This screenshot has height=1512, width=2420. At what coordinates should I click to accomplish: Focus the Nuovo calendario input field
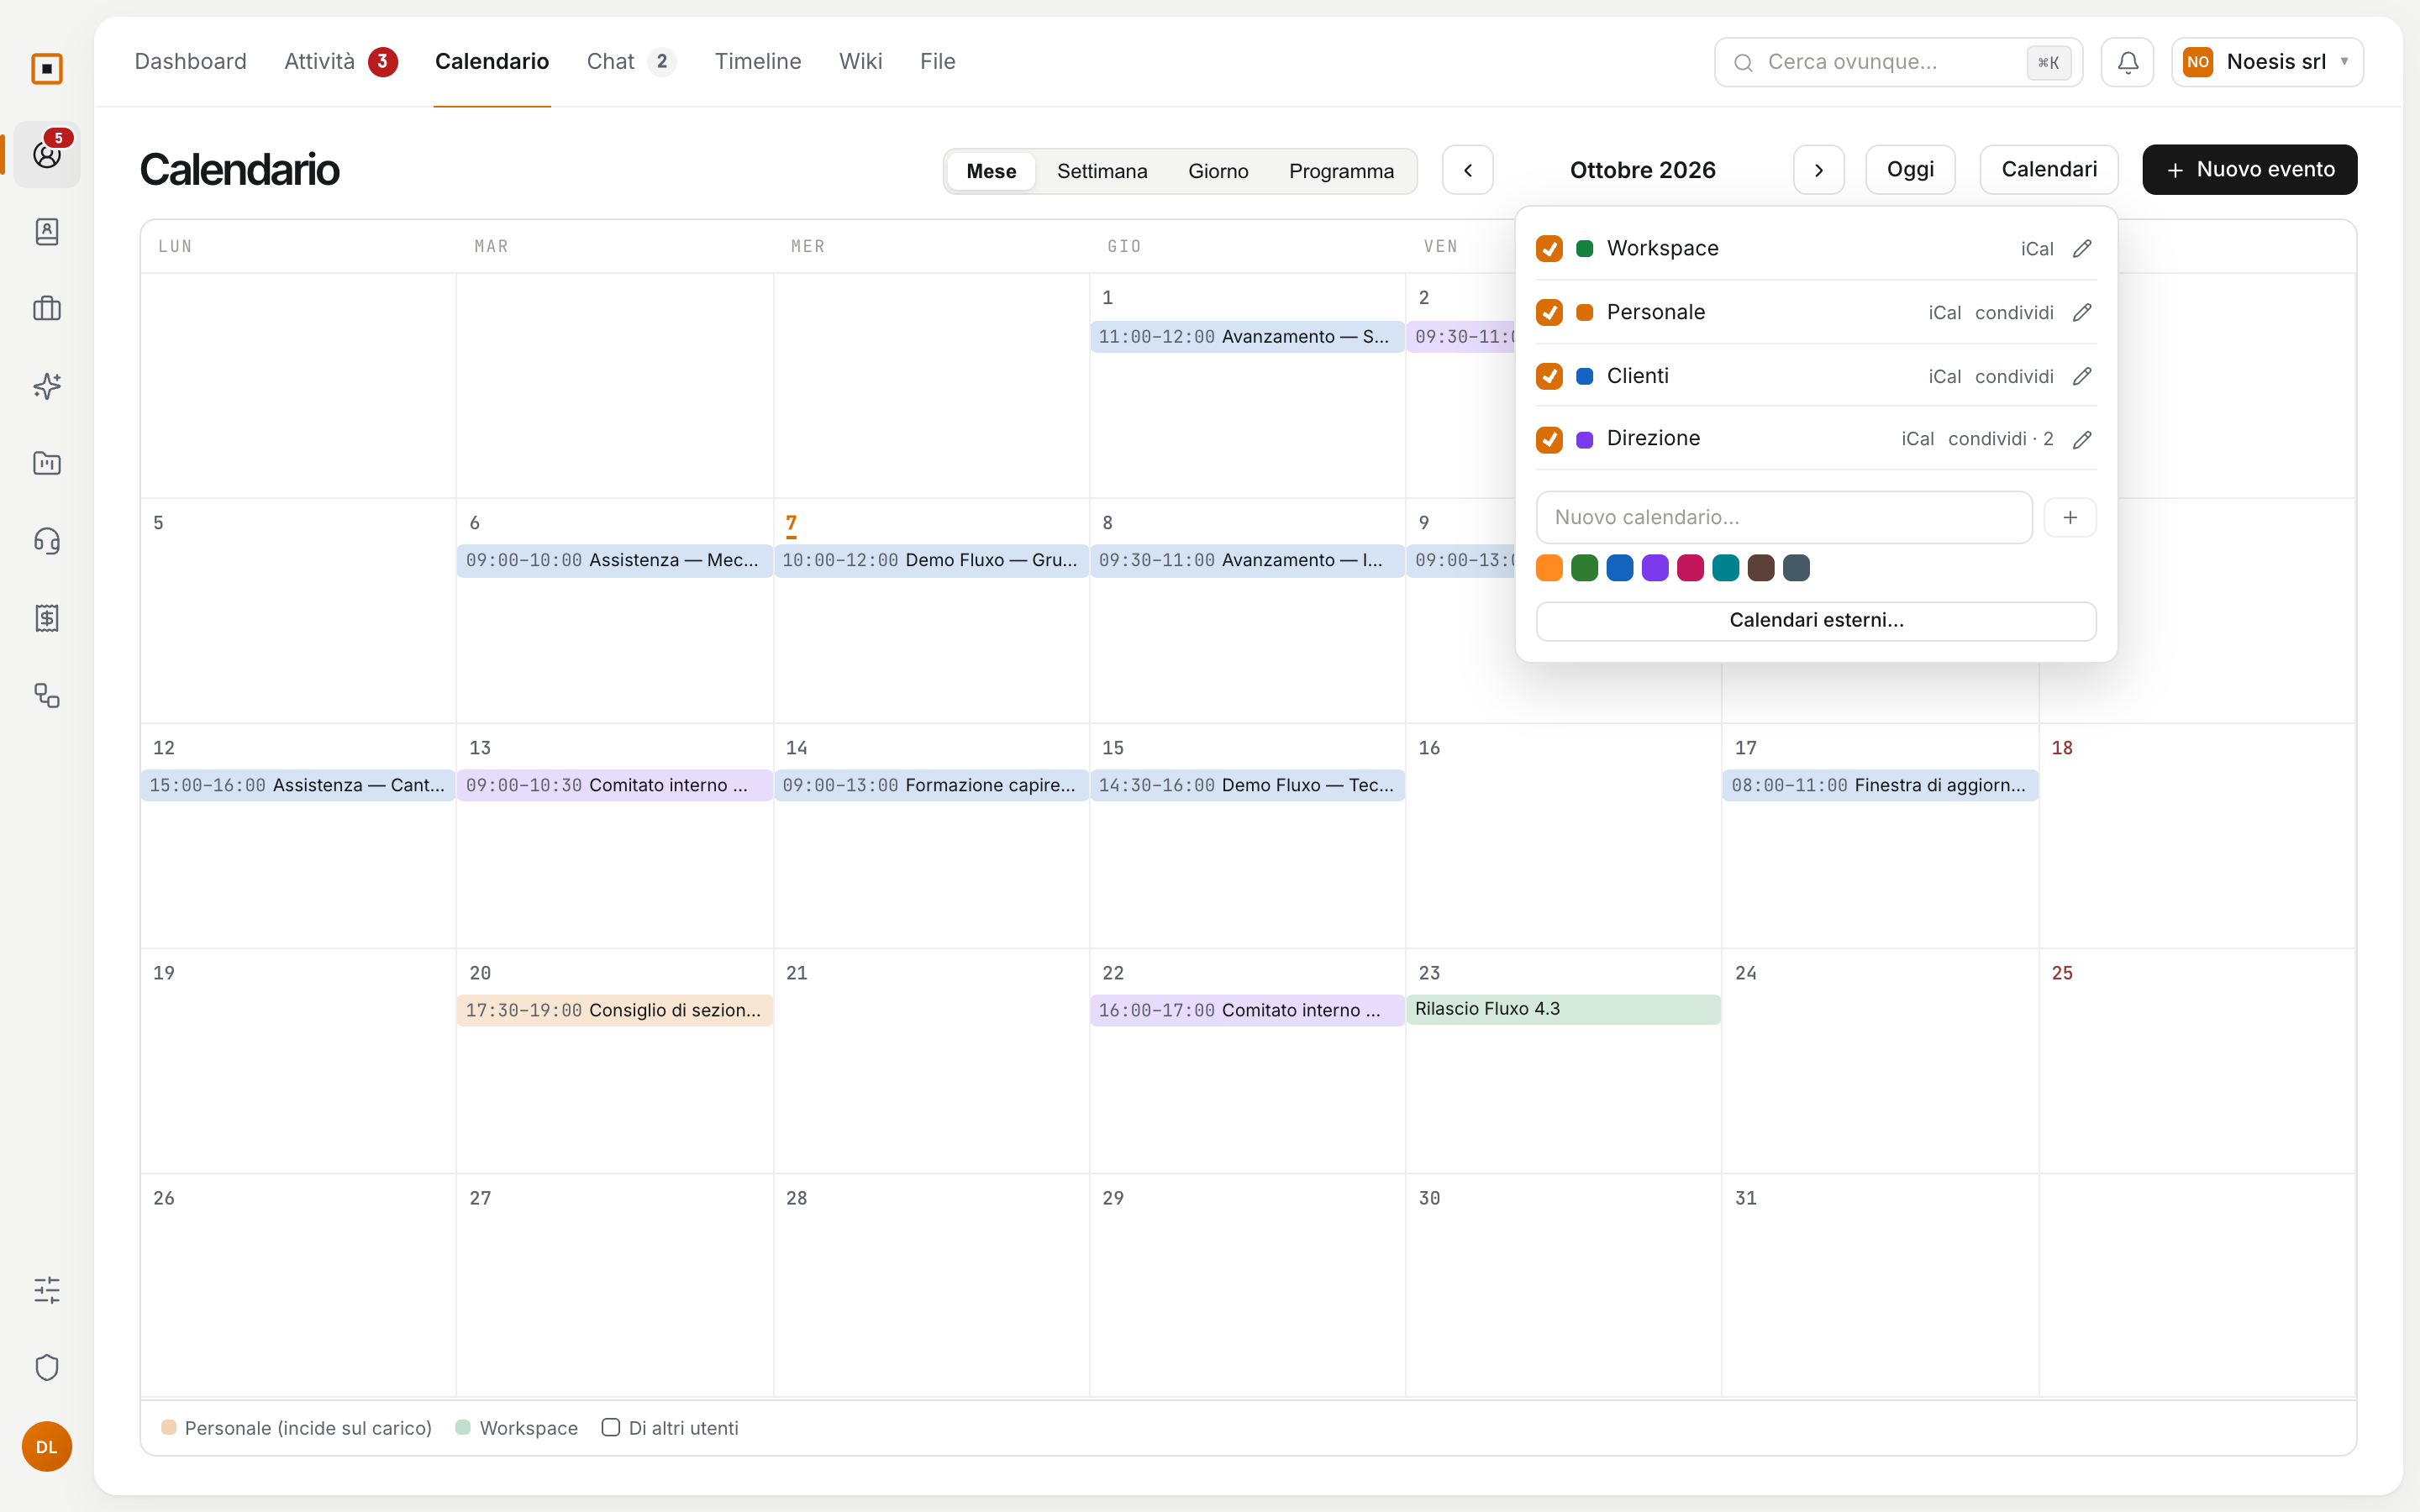click(1784, 517)
